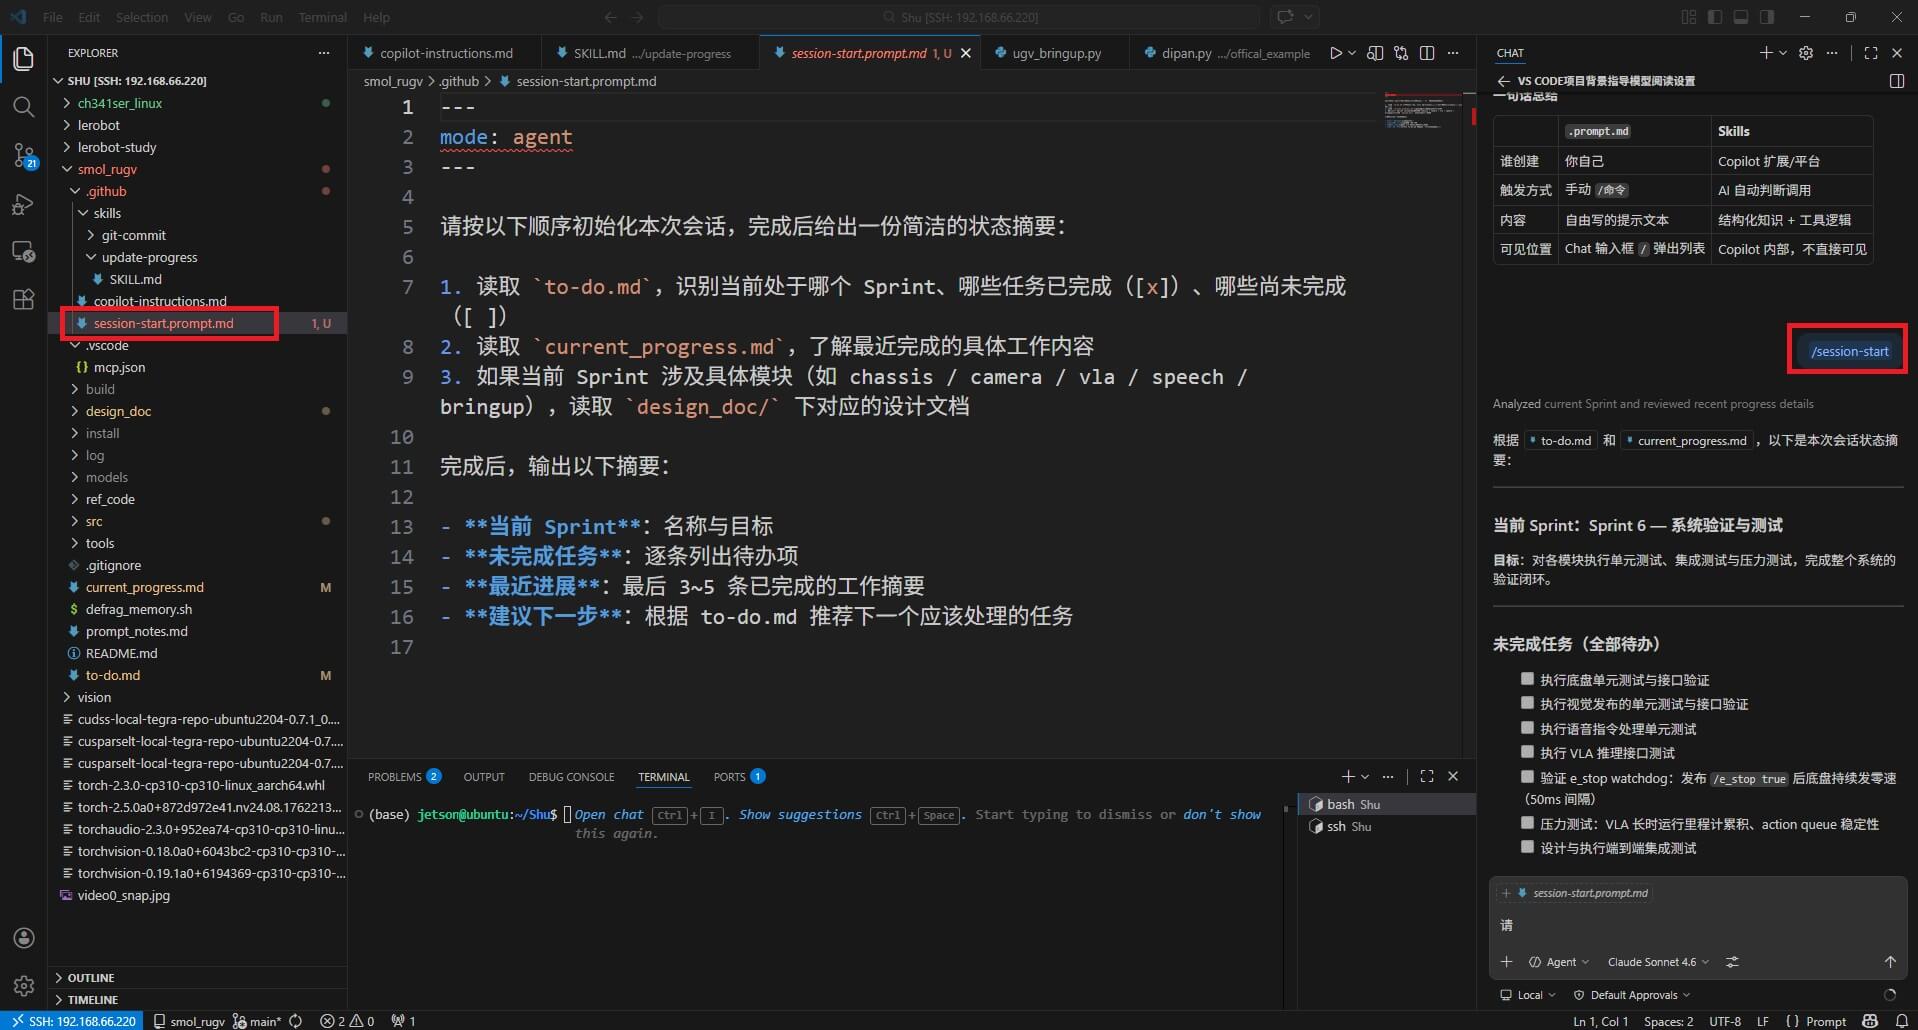Open the Source Control view
1918x1030 pixels.
click(23, 155)
